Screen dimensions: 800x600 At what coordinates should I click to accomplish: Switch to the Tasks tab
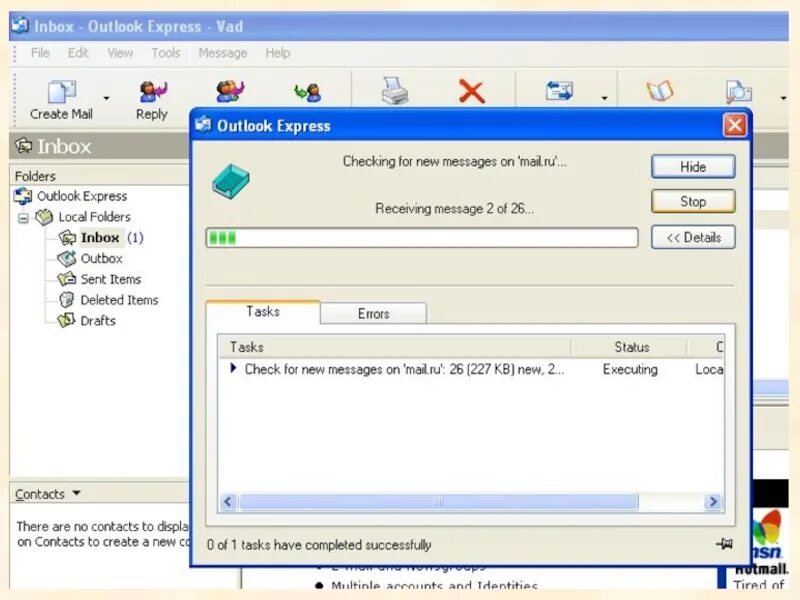pos(263,312)
